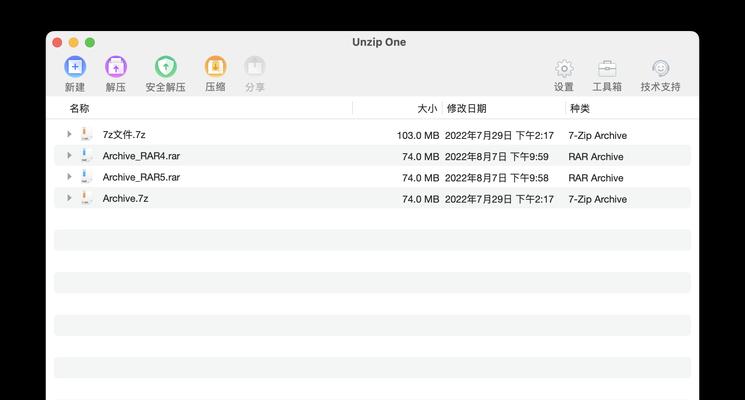Click the file icon of 7z文件.7z
745x400 pixels.
point(86,134)
